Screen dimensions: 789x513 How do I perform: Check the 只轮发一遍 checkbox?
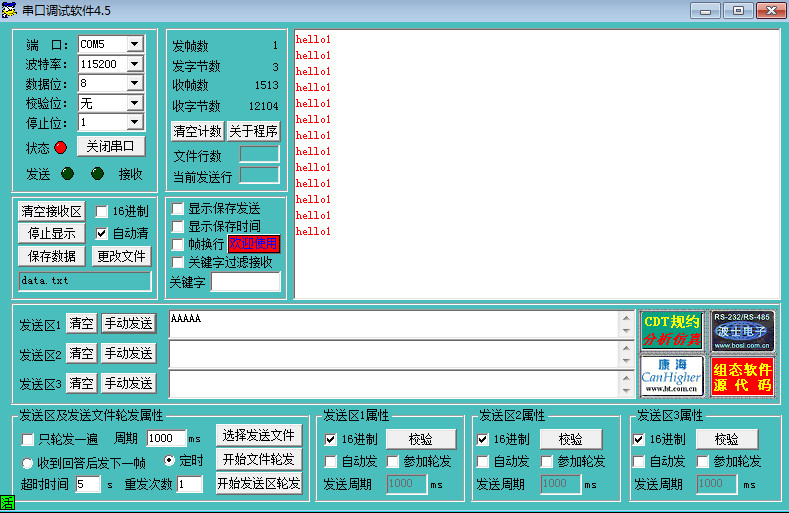pos(28,439)
